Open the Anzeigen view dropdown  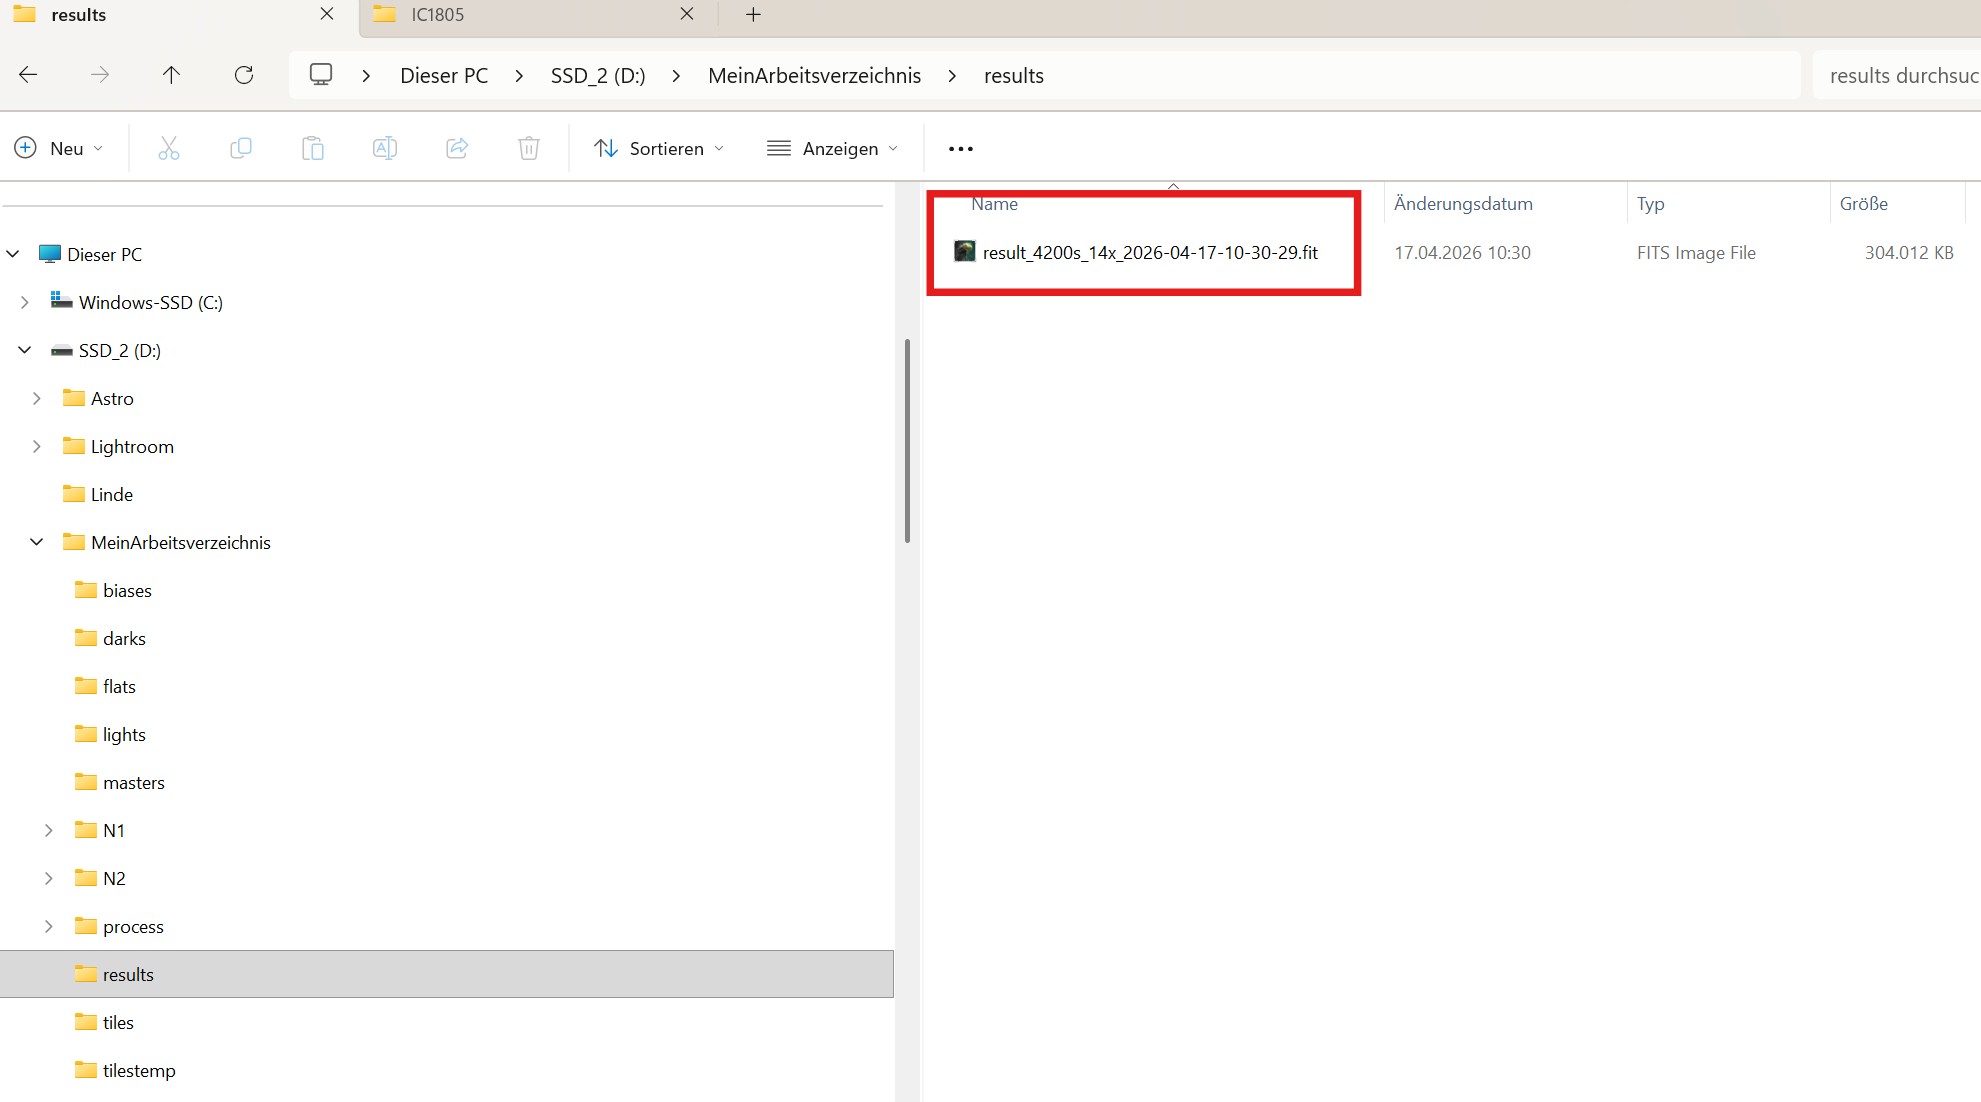pyautogui.click(x=832, y=148)
